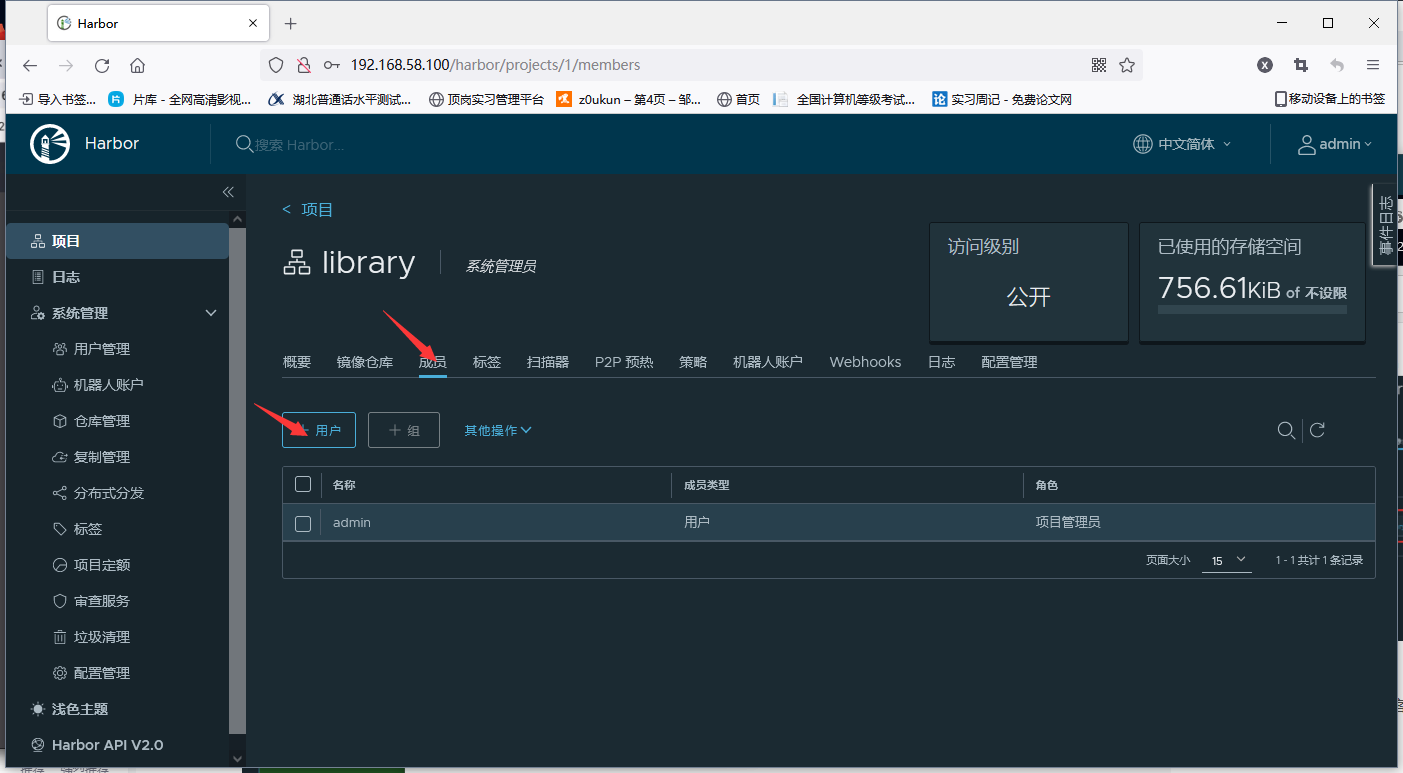
Task: Click the shield tracking protection icon
Action: tap(276, 65)
